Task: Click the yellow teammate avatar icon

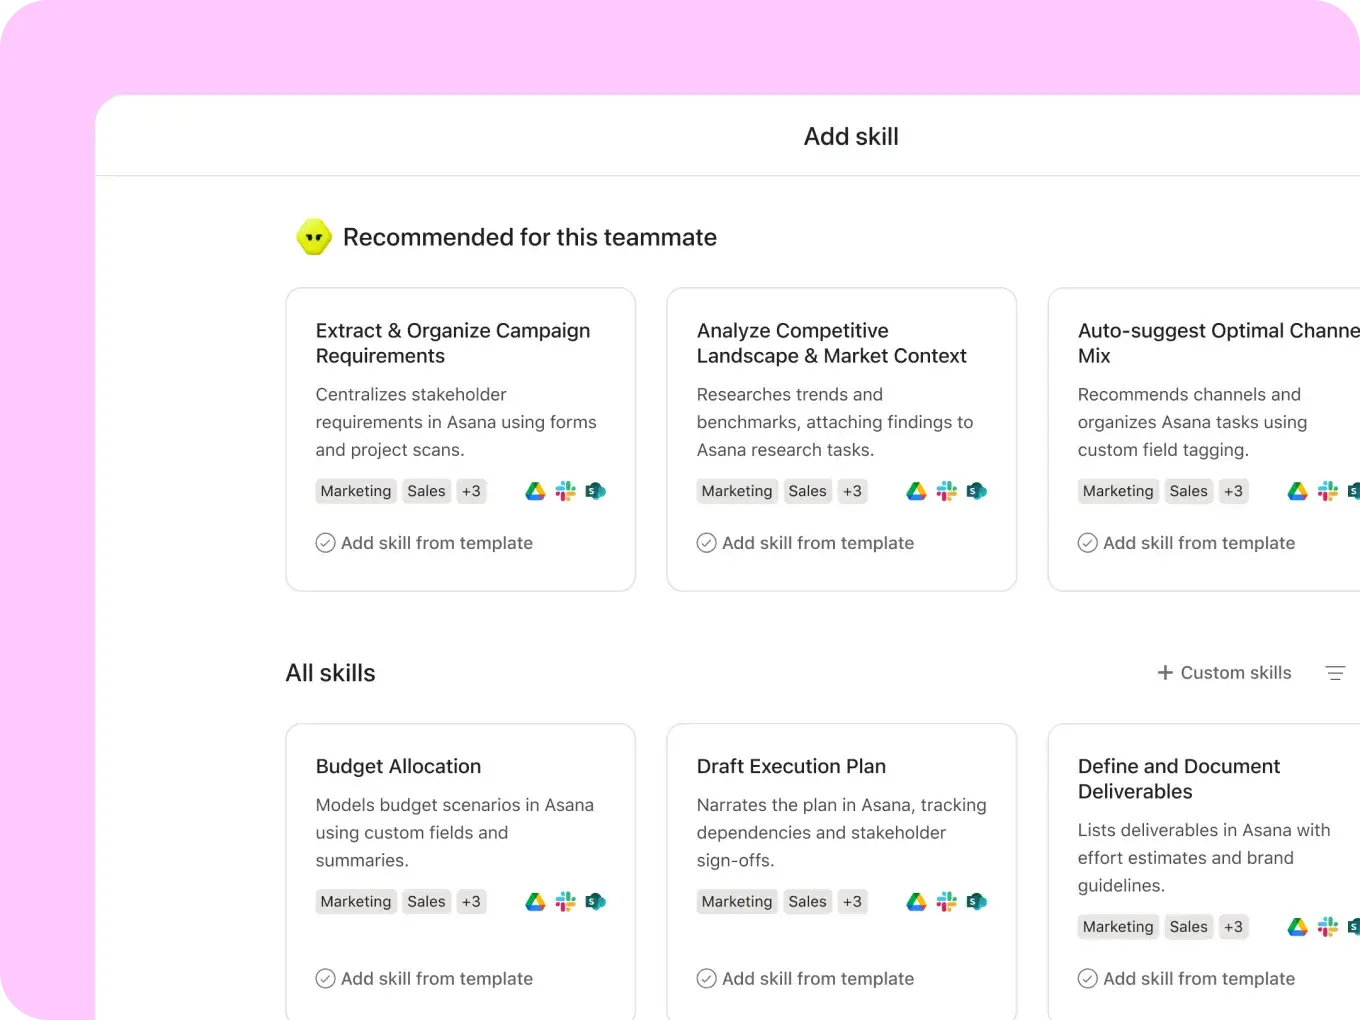Action: click(314, 237)
